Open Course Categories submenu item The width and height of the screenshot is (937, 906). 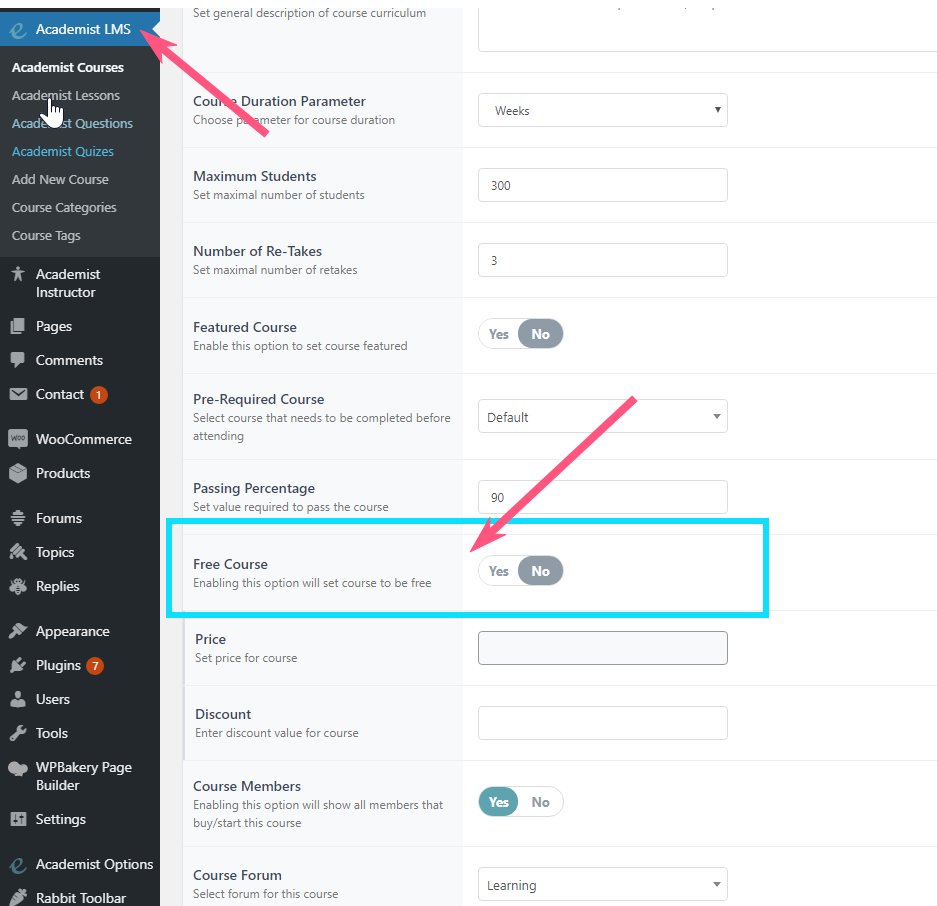[64, 208]
